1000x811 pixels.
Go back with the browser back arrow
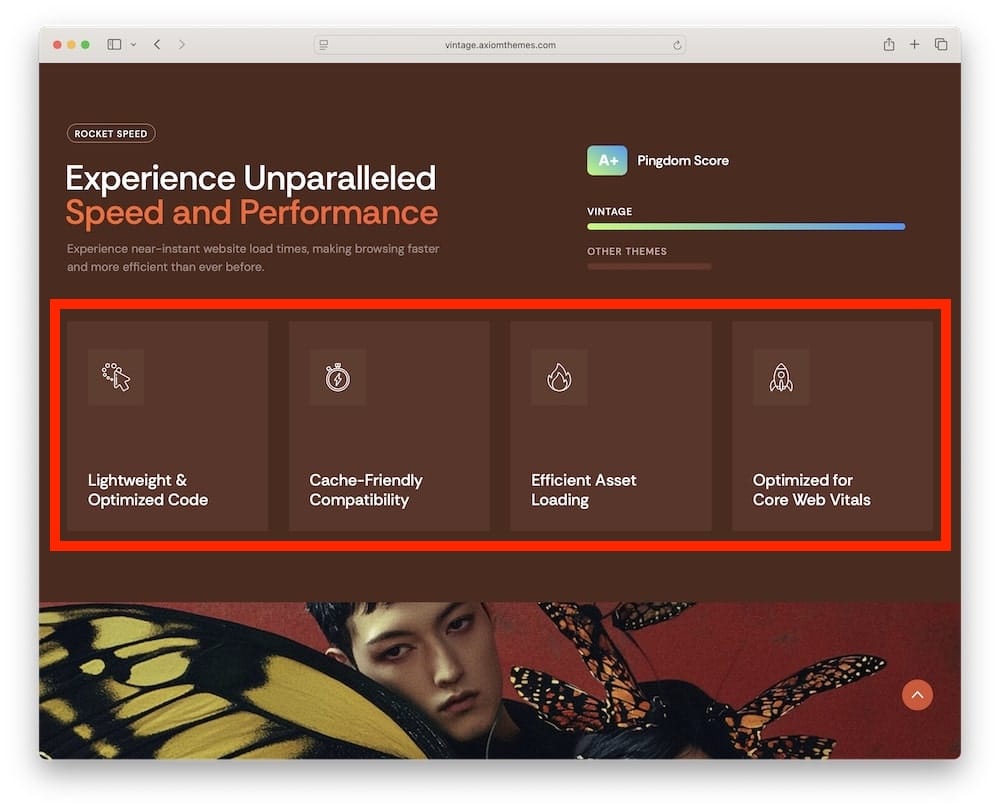tap(157, 44)
